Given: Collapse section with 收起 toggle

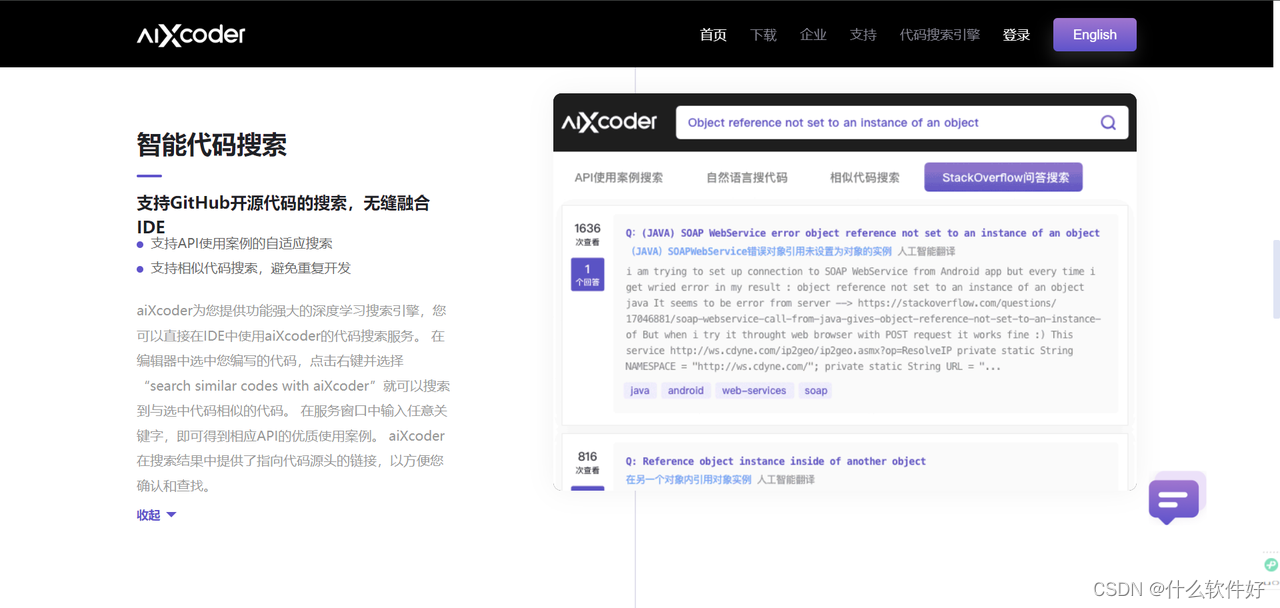Looking at the screenshot, I should pyautogui.click(x=157, y=515).
